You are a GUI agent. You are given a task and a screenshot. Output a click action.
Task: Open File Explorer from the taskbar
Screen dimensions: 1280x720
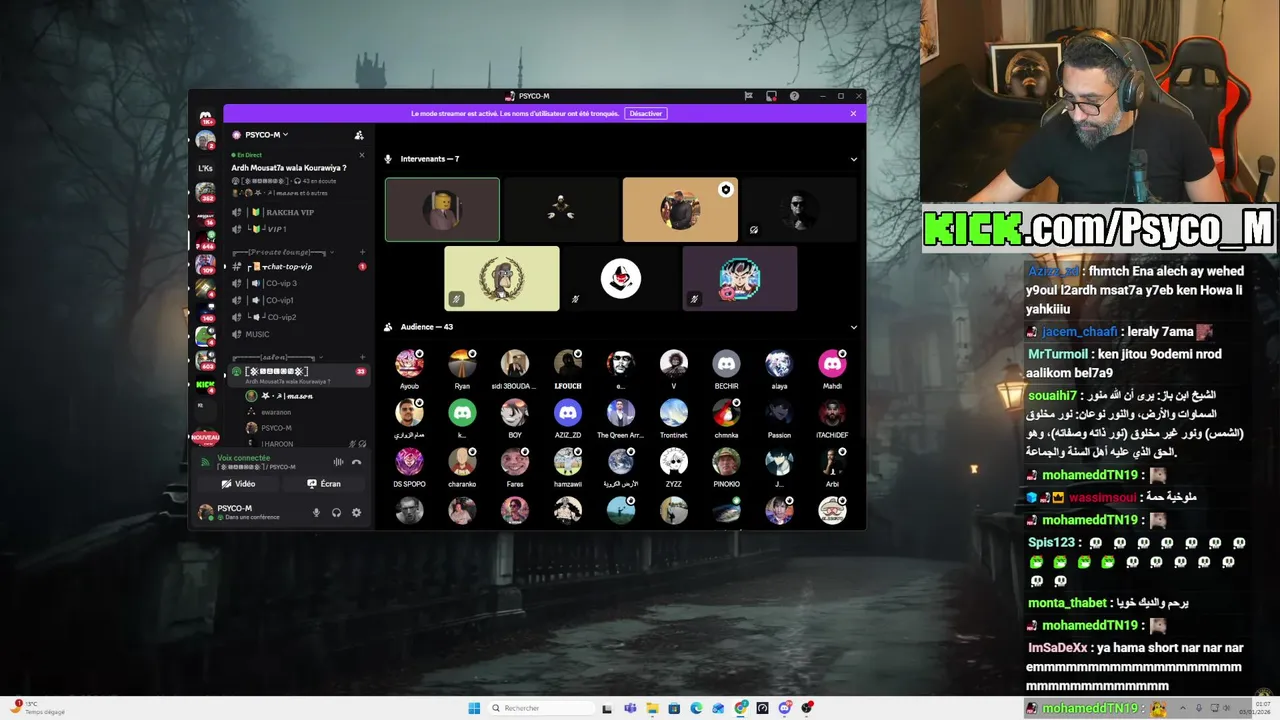(652, 708)
